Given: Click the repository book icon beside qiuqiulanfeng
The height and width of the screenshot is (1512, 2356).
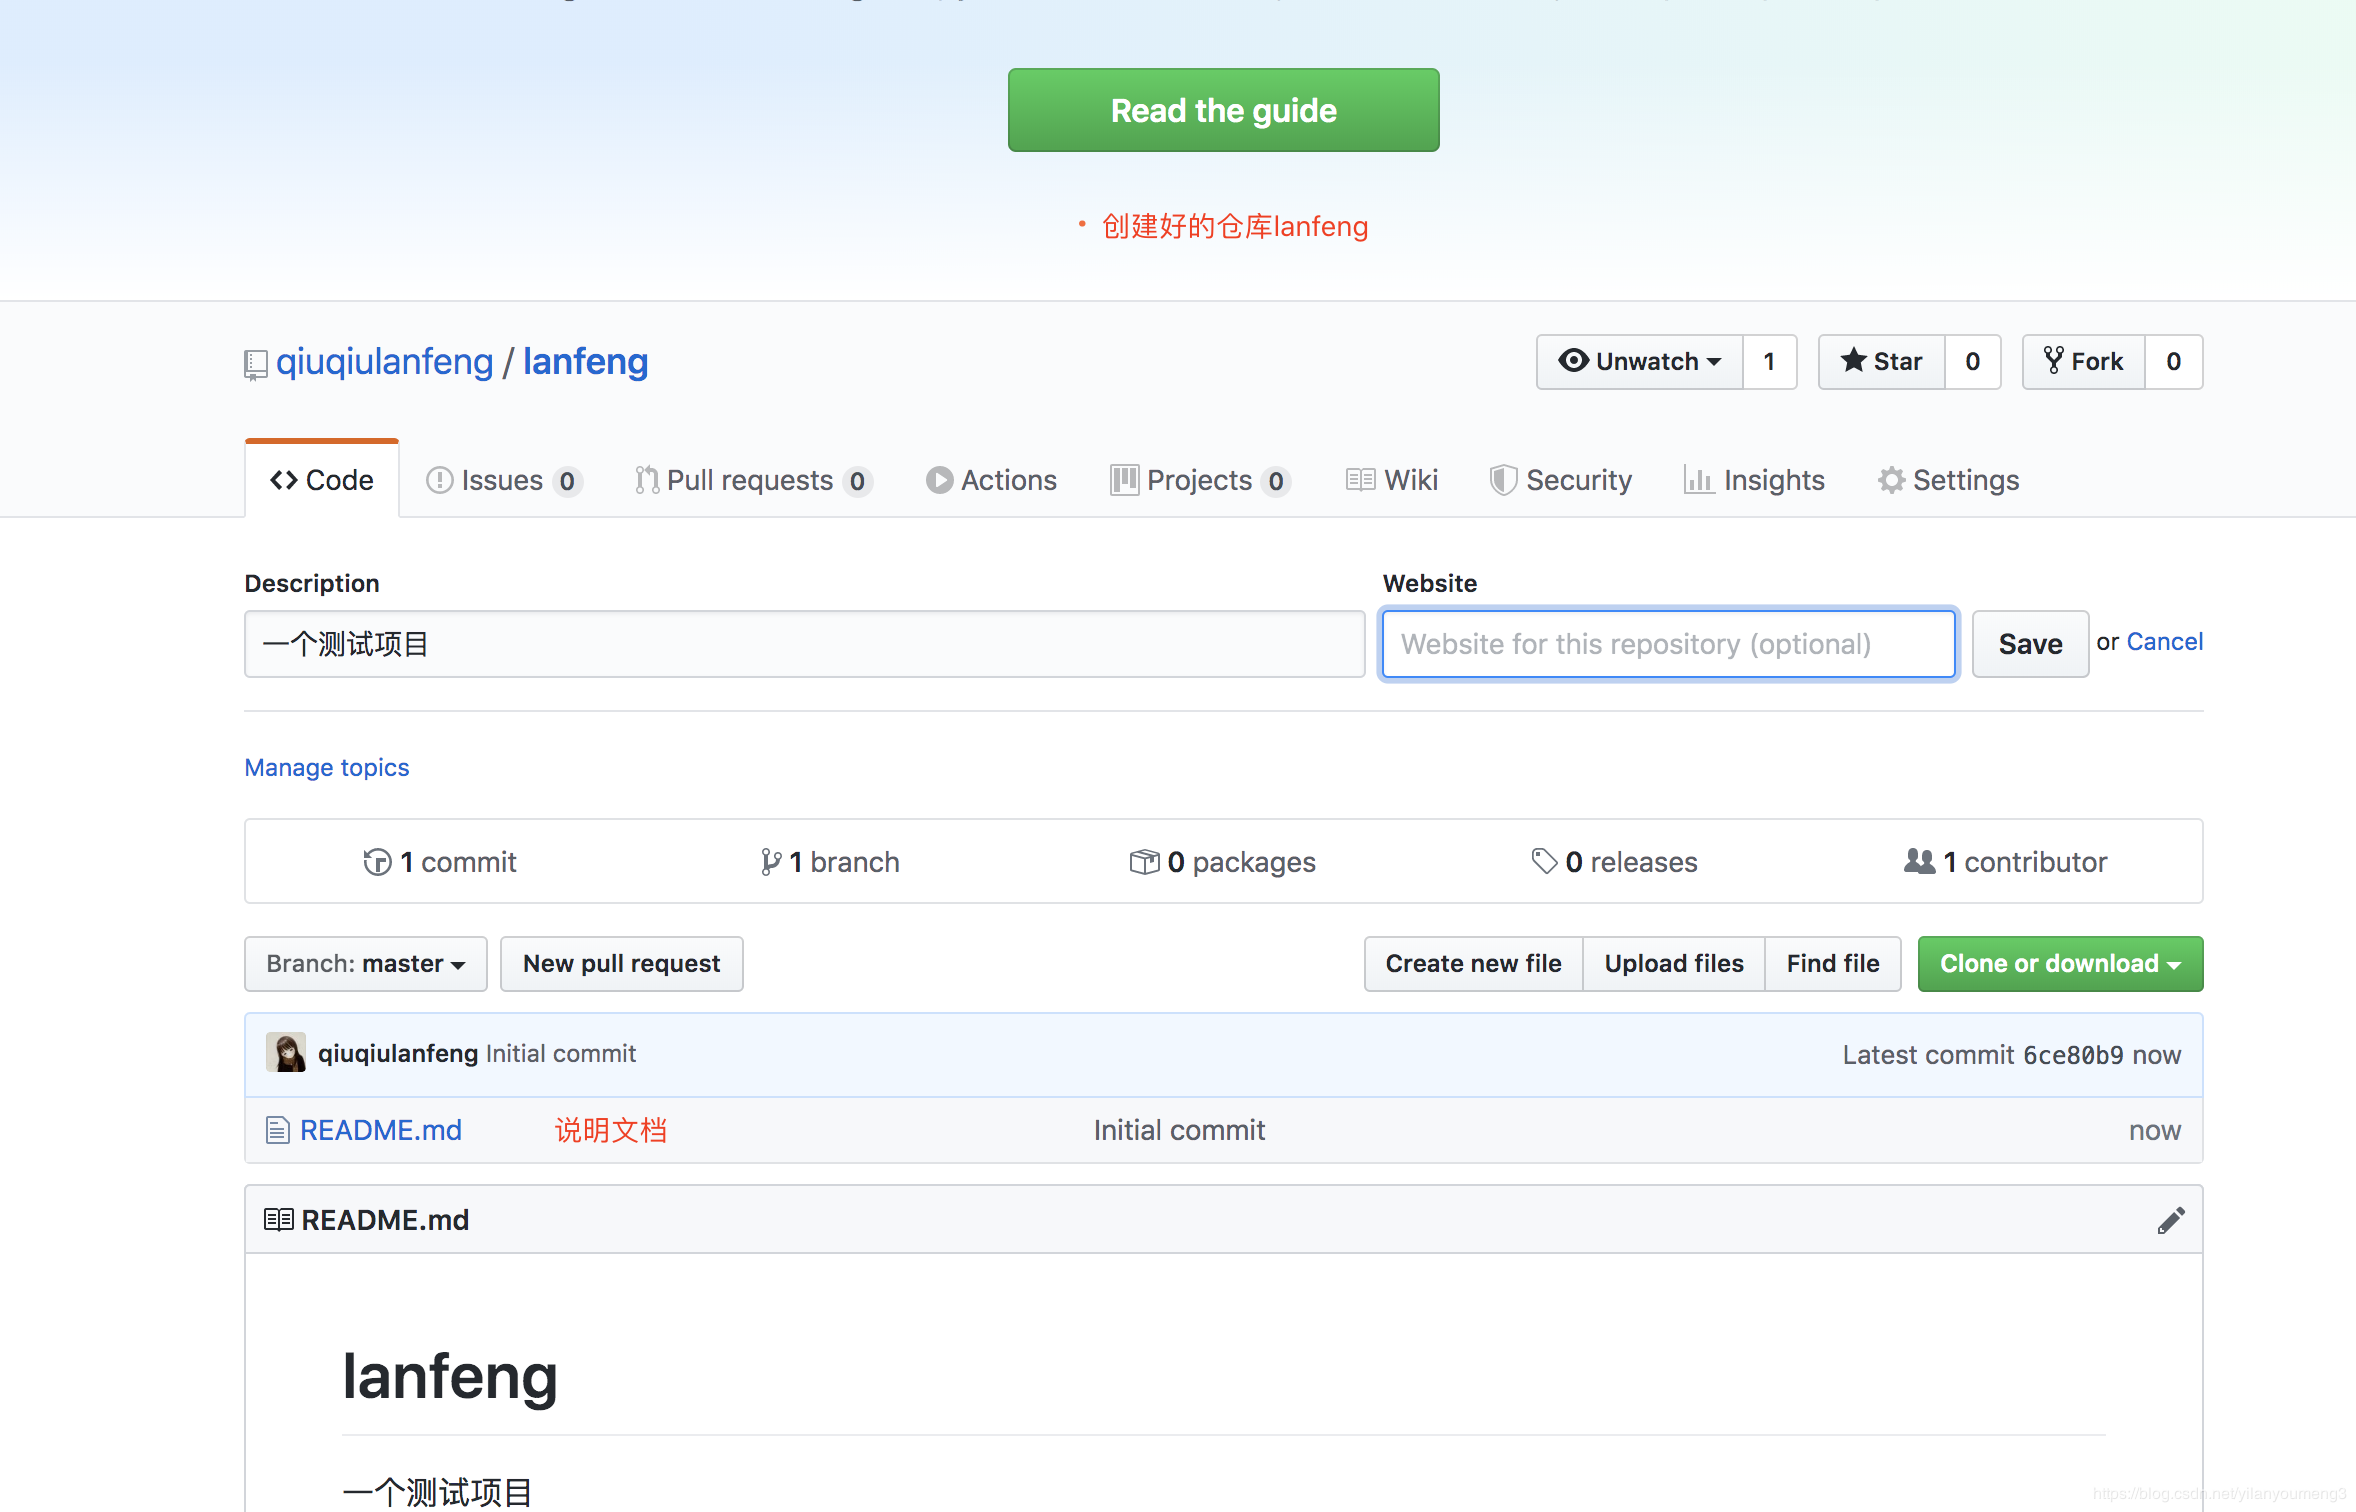Looking at the screenshot, I should [256, 364].
